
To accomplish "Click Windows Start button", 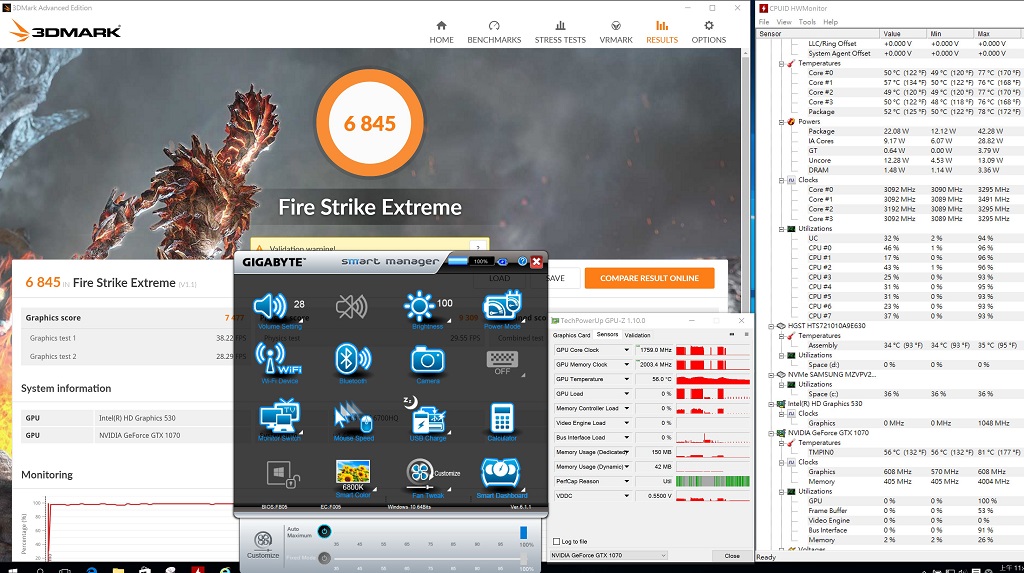I will (x=12, y=568).
